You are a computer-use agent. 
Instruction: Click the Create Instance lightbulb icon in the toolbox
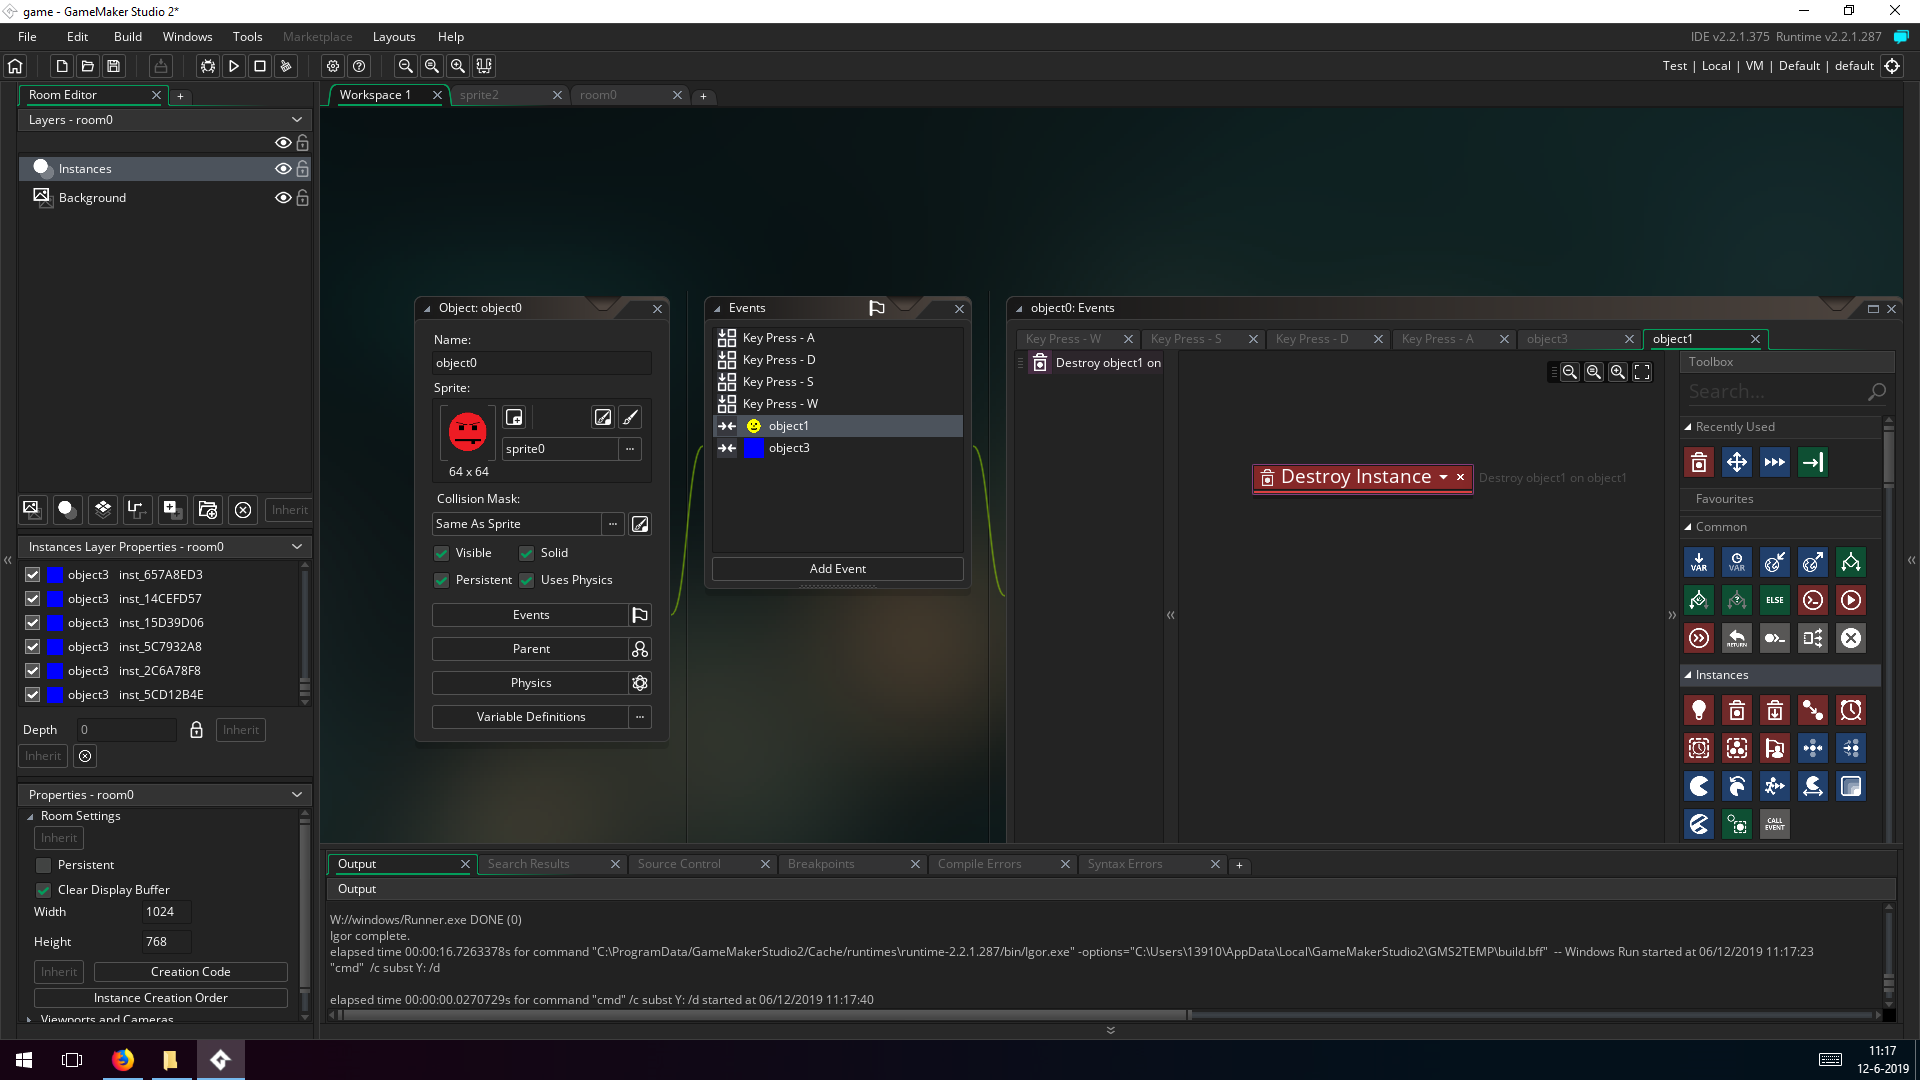pyautogui.click(x=1699, y=711)
